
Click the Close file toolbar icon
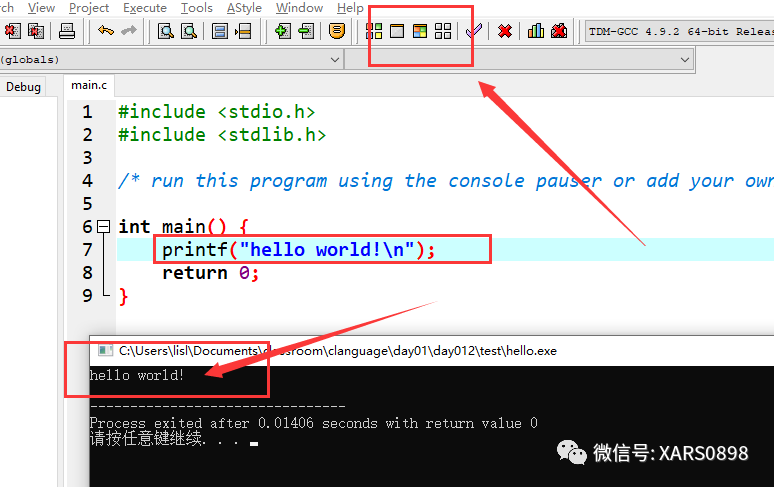pos(12,31)
